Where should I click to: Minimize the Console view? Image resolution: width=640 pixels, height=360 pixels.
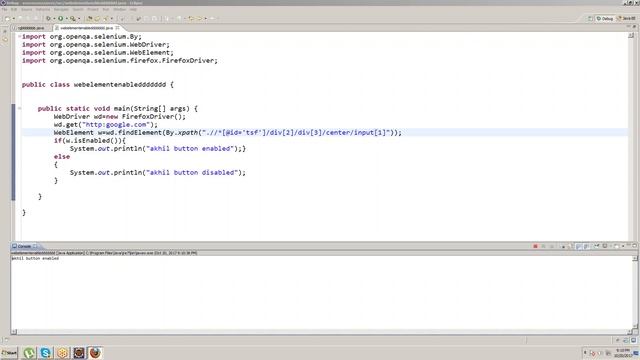coord(629,245)
